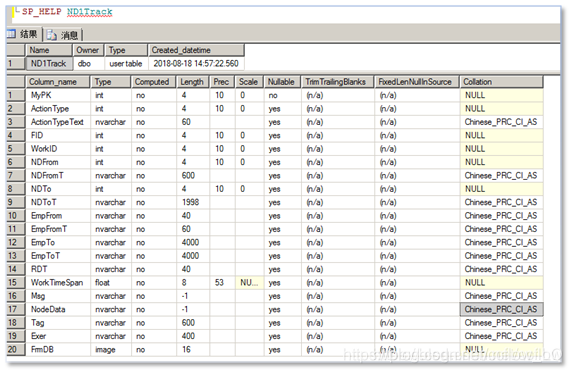This screenshot has height=373, width=572.
Task: Select the Msg column name cell
Action: pyautogui.click(x=58, y=296)
